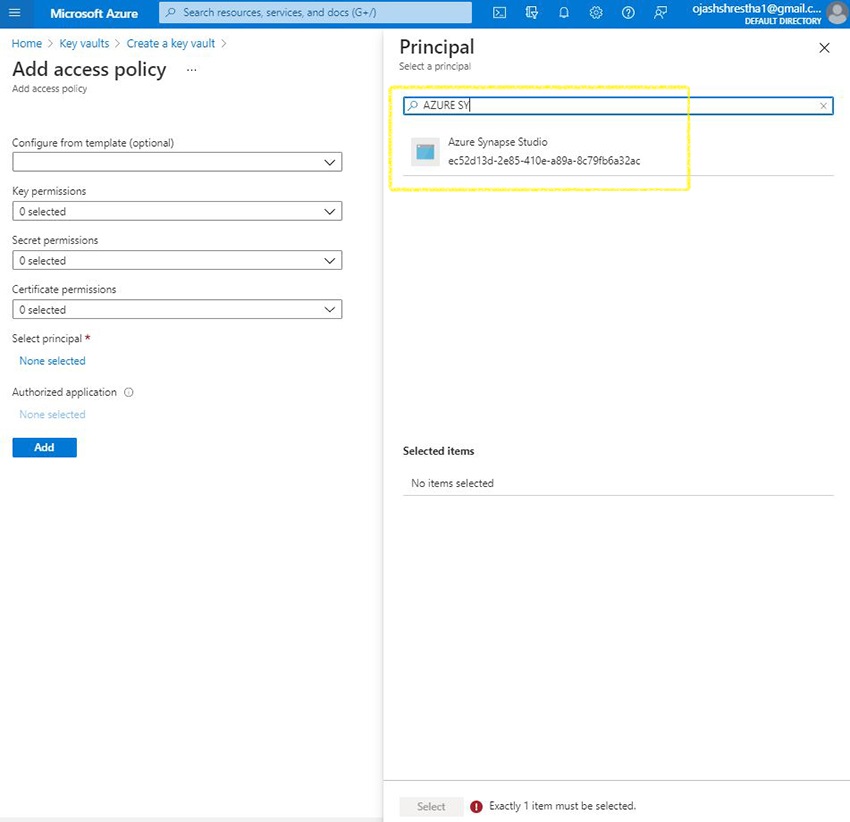
Task: Go to the Key vaults breadcrumb
Action: [84, 43]
